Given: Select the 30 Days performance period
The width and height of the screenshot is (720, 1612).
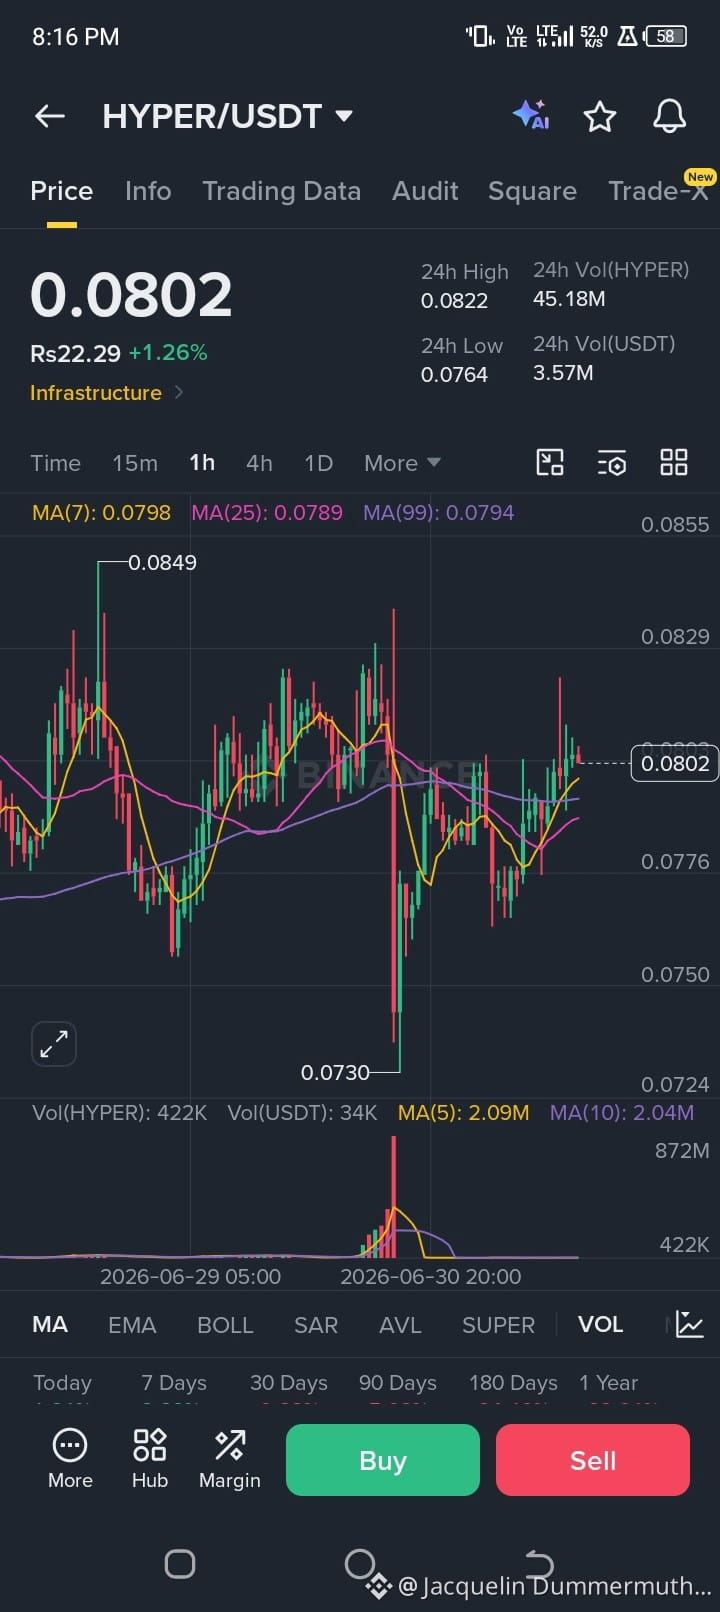Looking at the screenshot, I should (289, 1383).
